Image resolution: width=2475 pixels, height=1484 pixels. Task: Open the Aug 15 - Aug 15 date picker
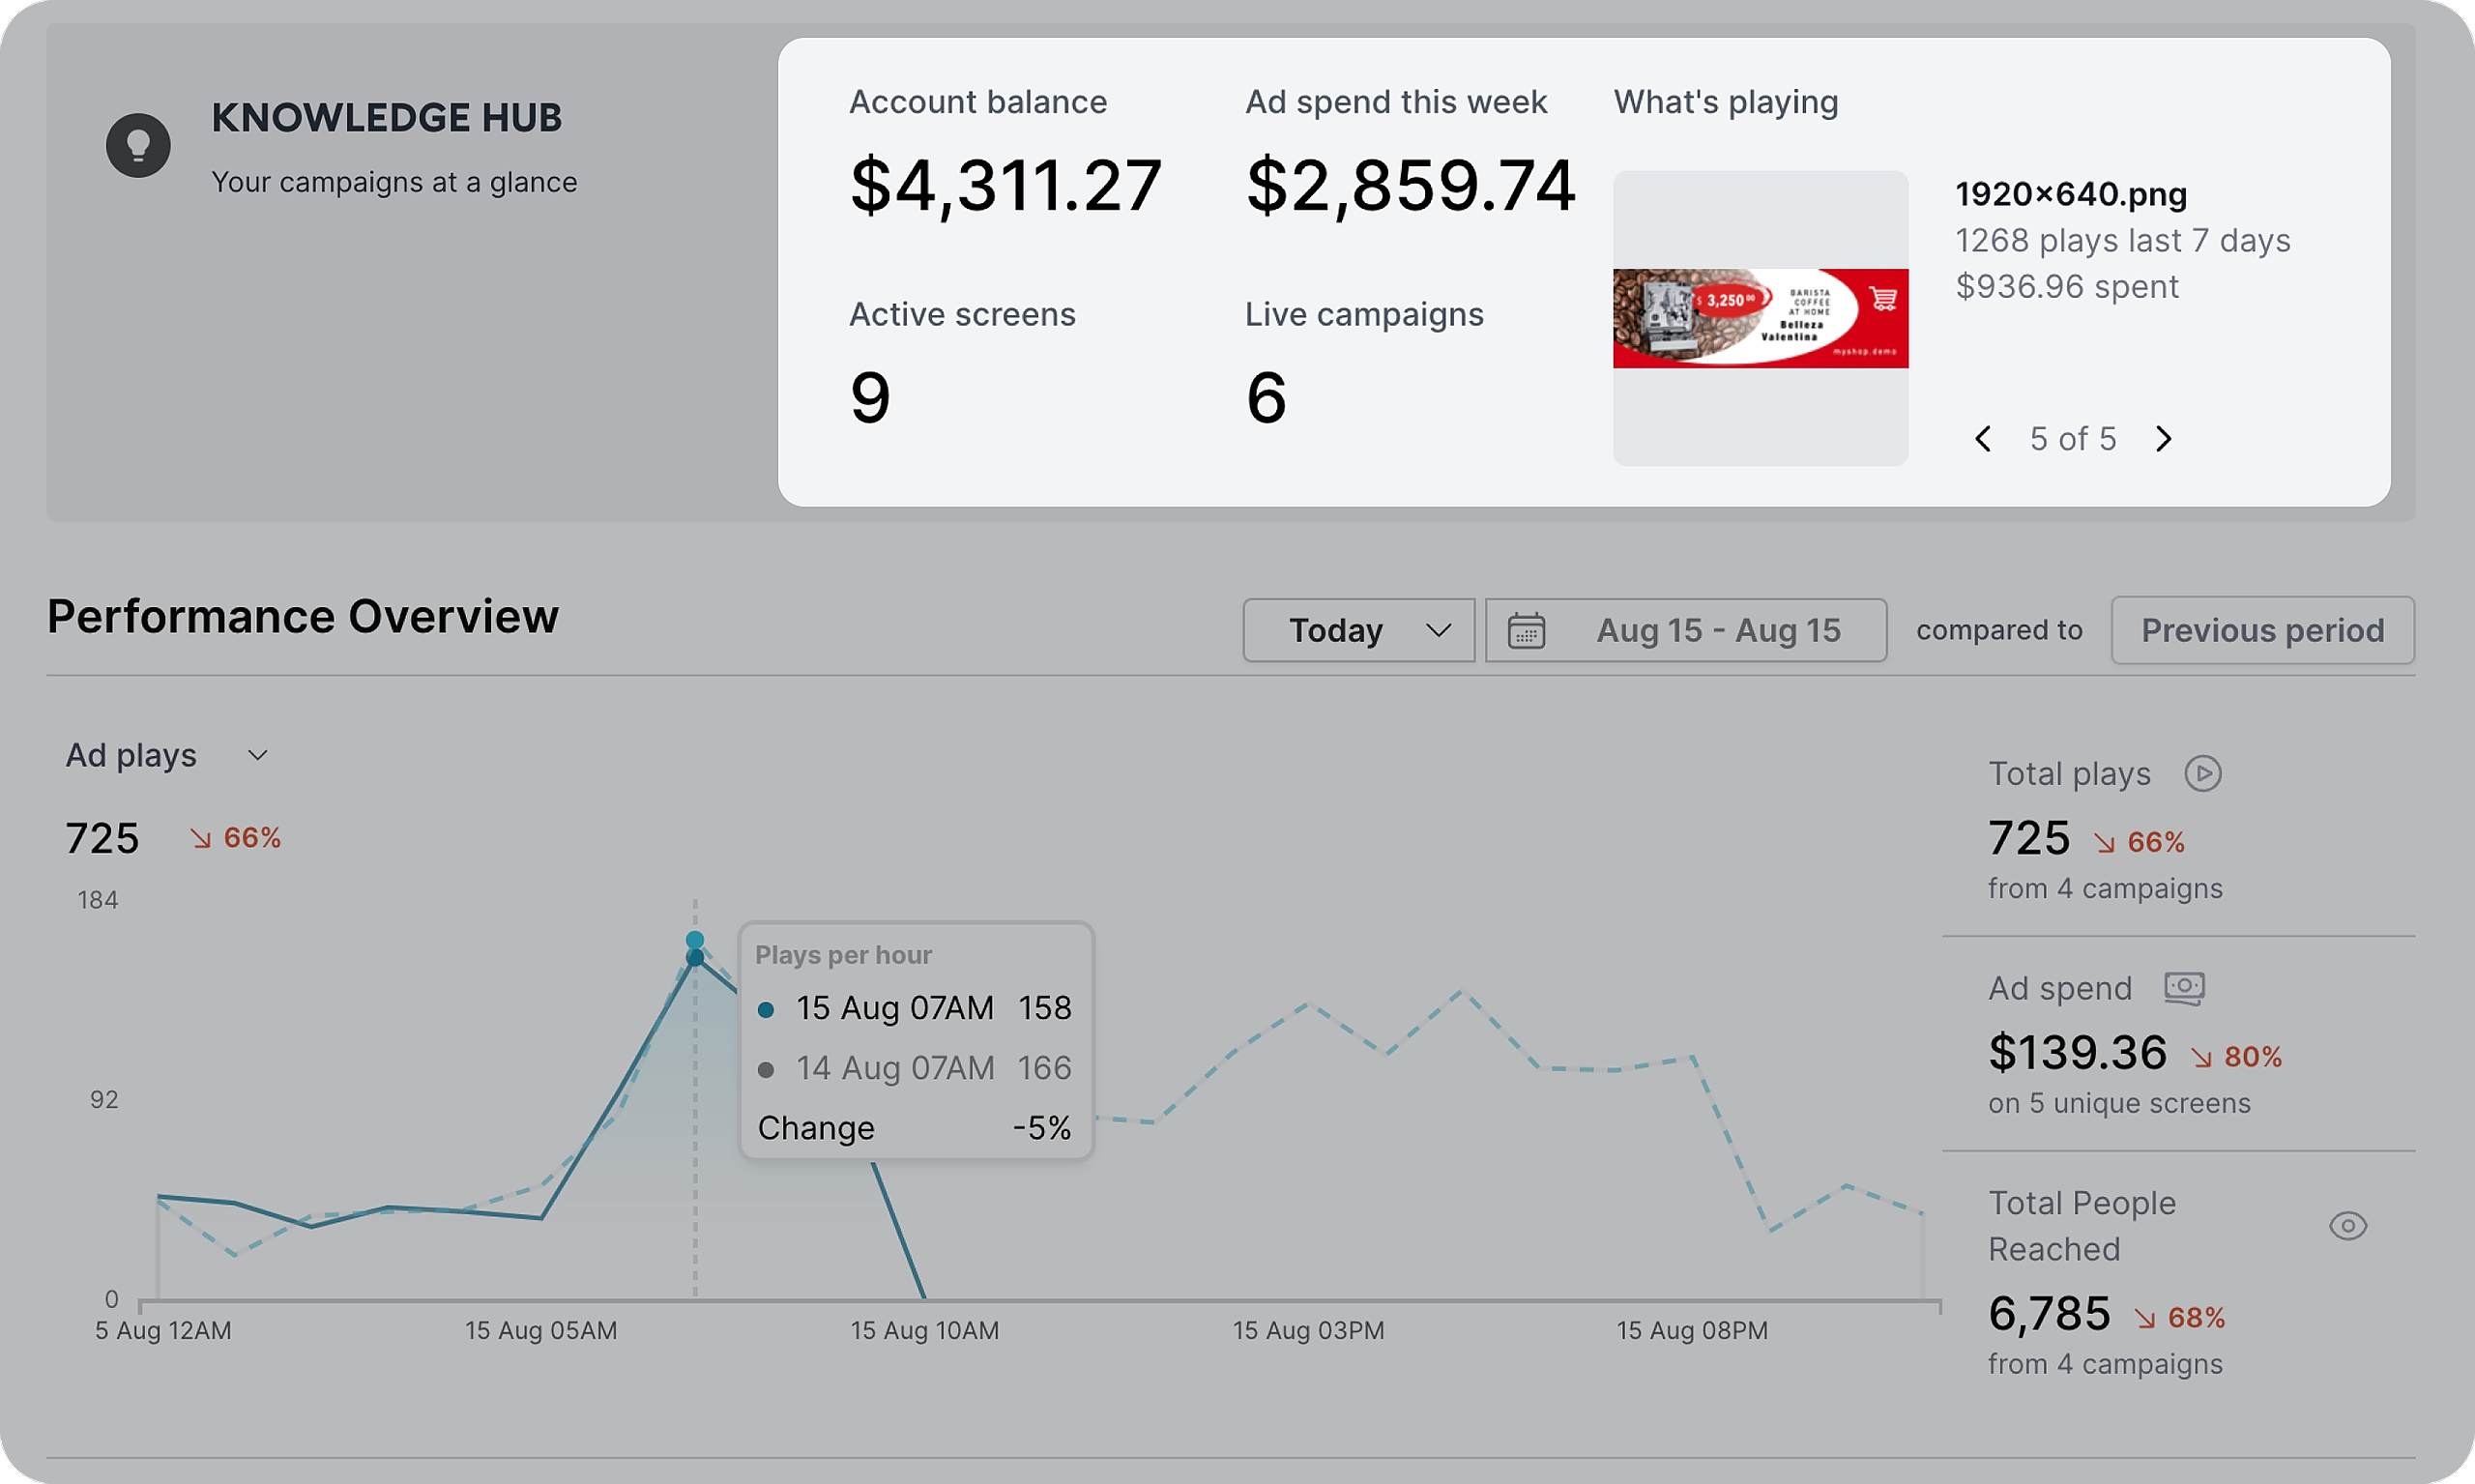[x=1716, y=631]
